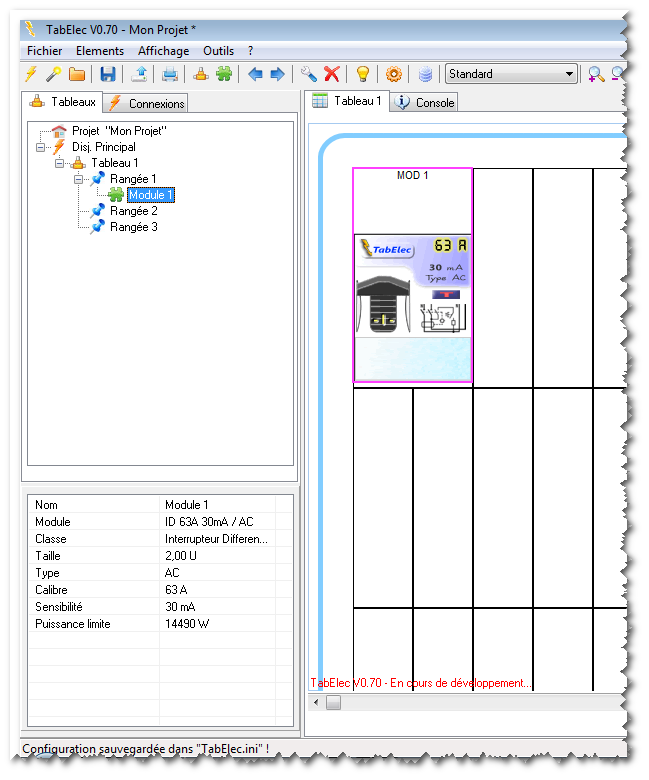Open the ? help menu
This screenshot has width=649, height=780.
click(251, 51)
